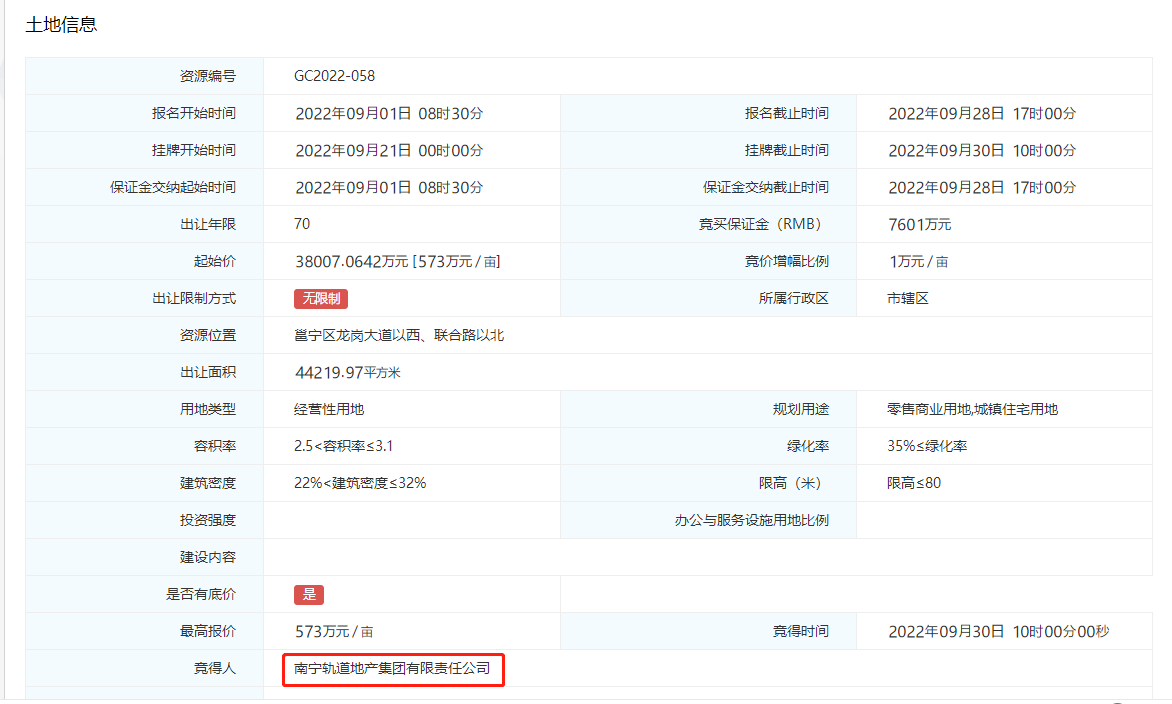Screen dimensions: 1172x704
Task: Select the winner name 南宁轨道地产集团有限责任公司
Action: click(392, 668)
